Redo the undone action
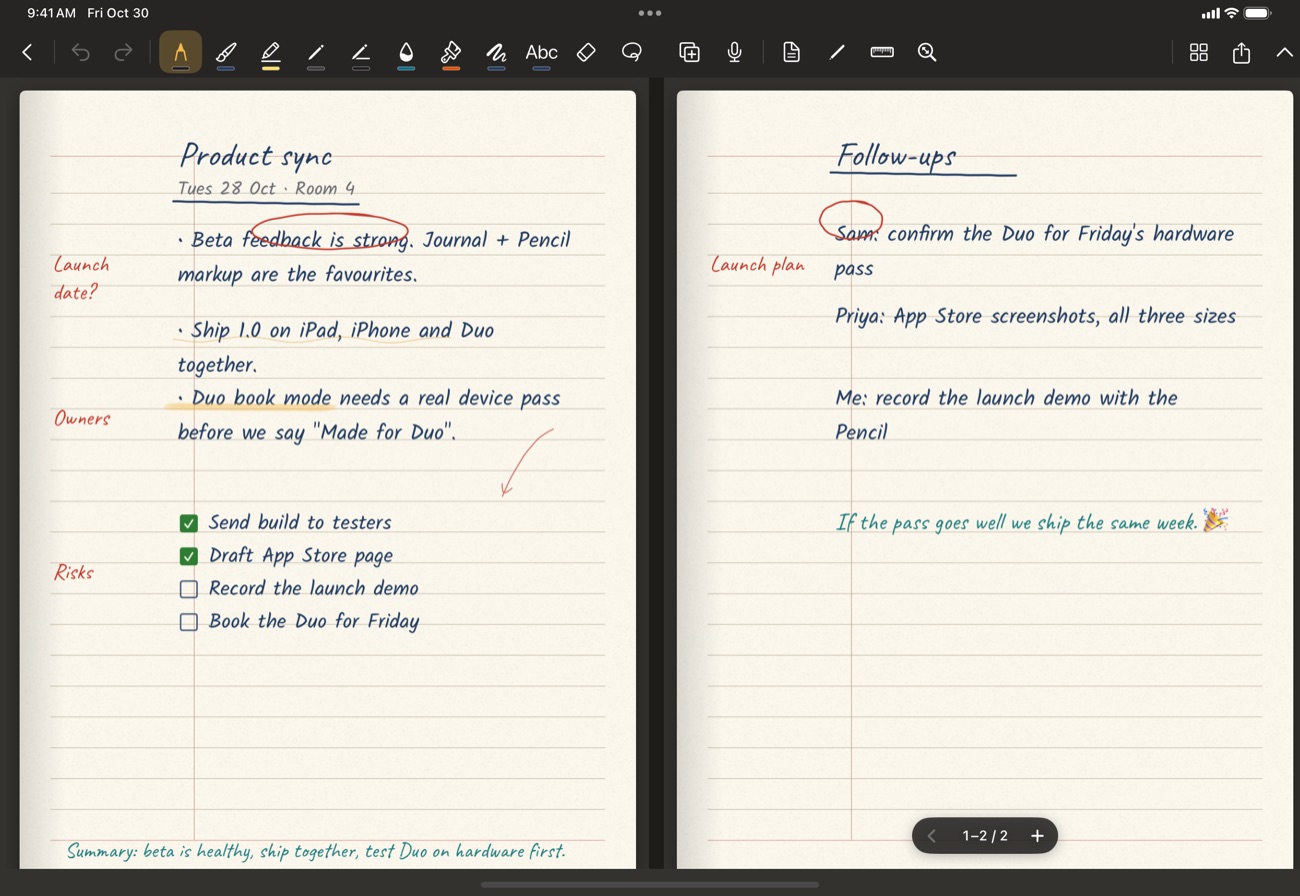1300x896 pixels. (x=124, y=52)
